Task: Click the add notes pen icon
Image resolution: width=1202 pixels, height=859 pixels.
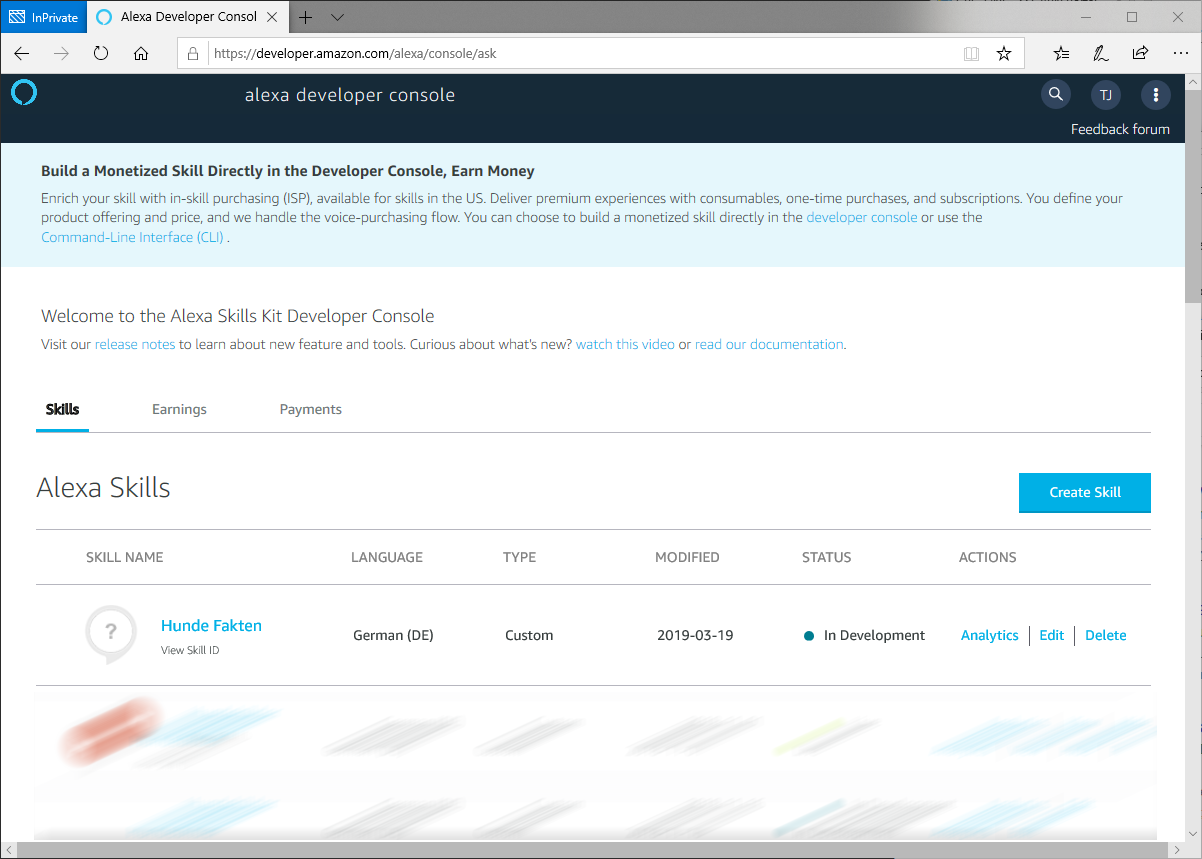Action: (x=1101, y=54)
